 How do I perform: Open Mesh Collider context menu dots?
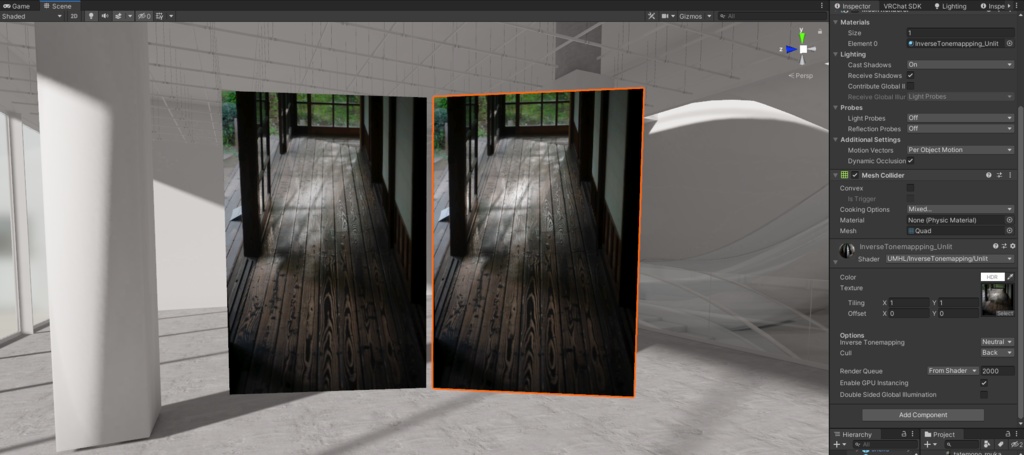point(1010,175)
